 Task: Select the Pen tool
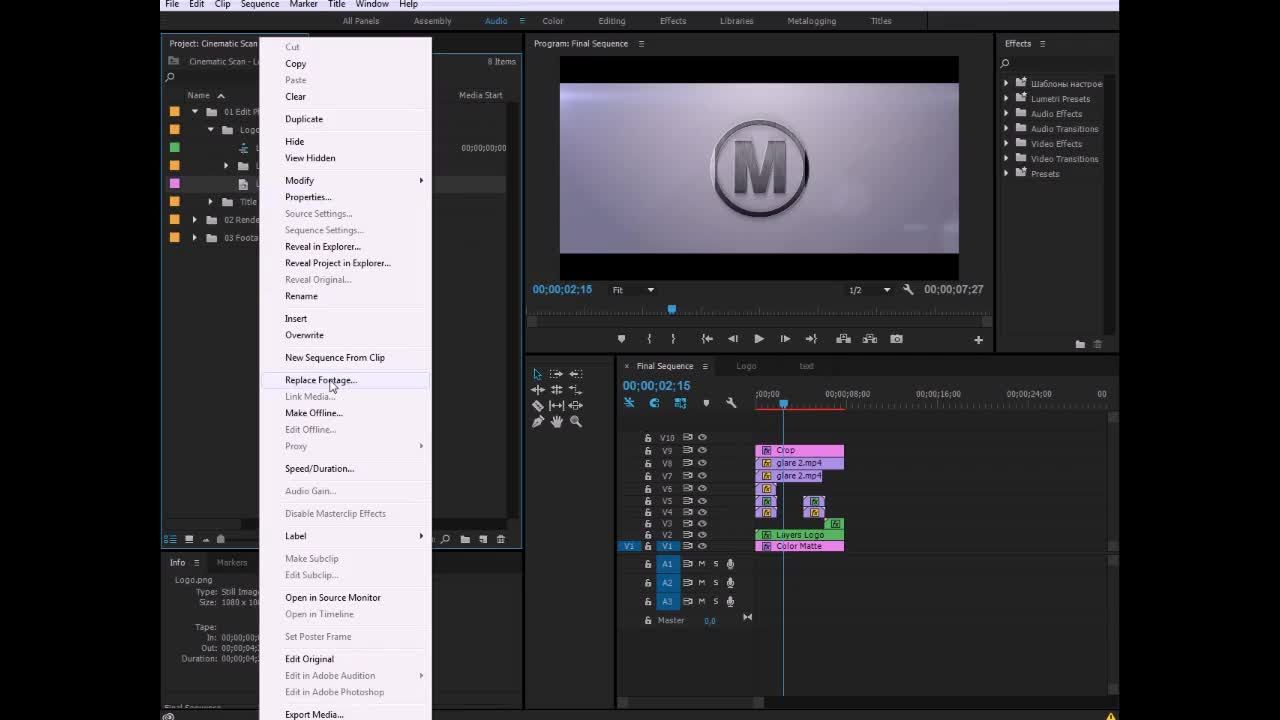(x=538, y=422)
